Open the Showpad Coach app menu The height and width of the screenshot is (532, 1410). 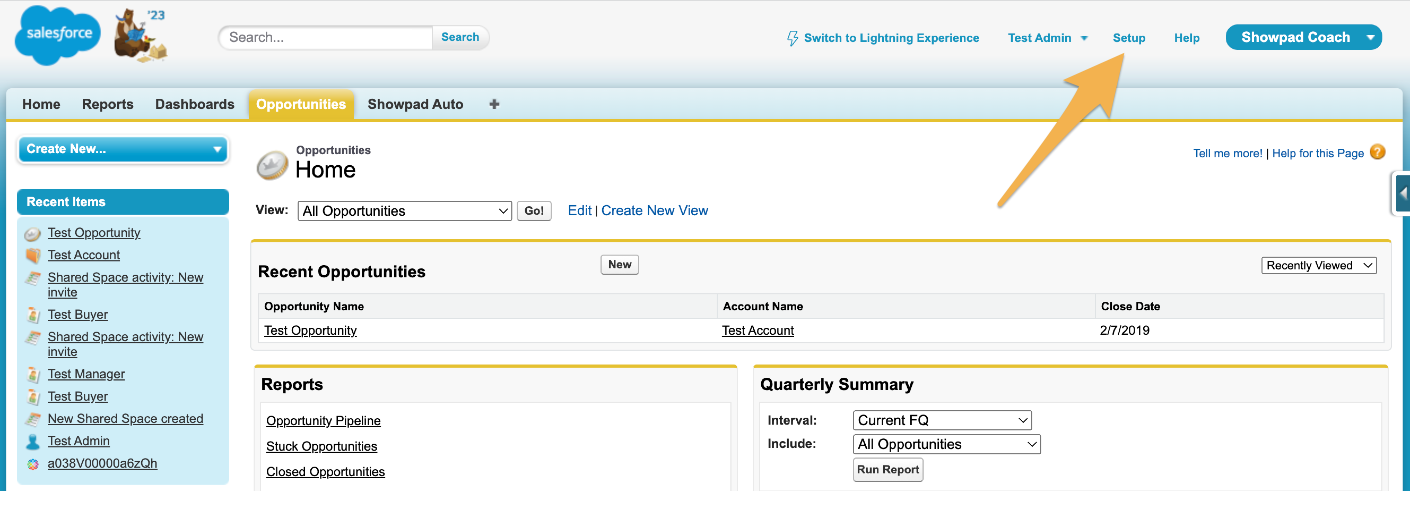1304,37
